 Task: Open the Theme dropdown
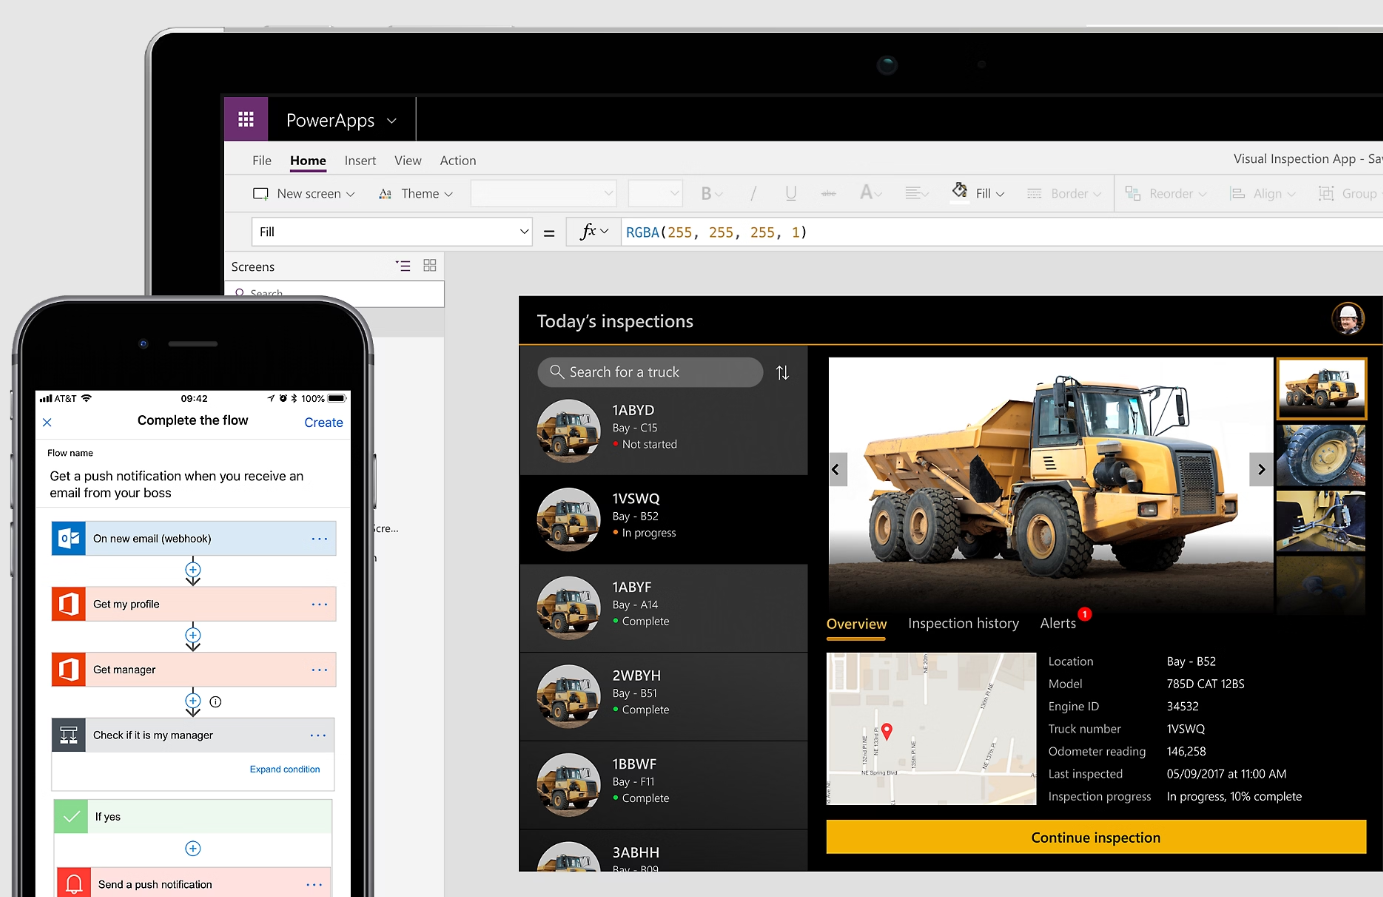(x=416, y=194)
